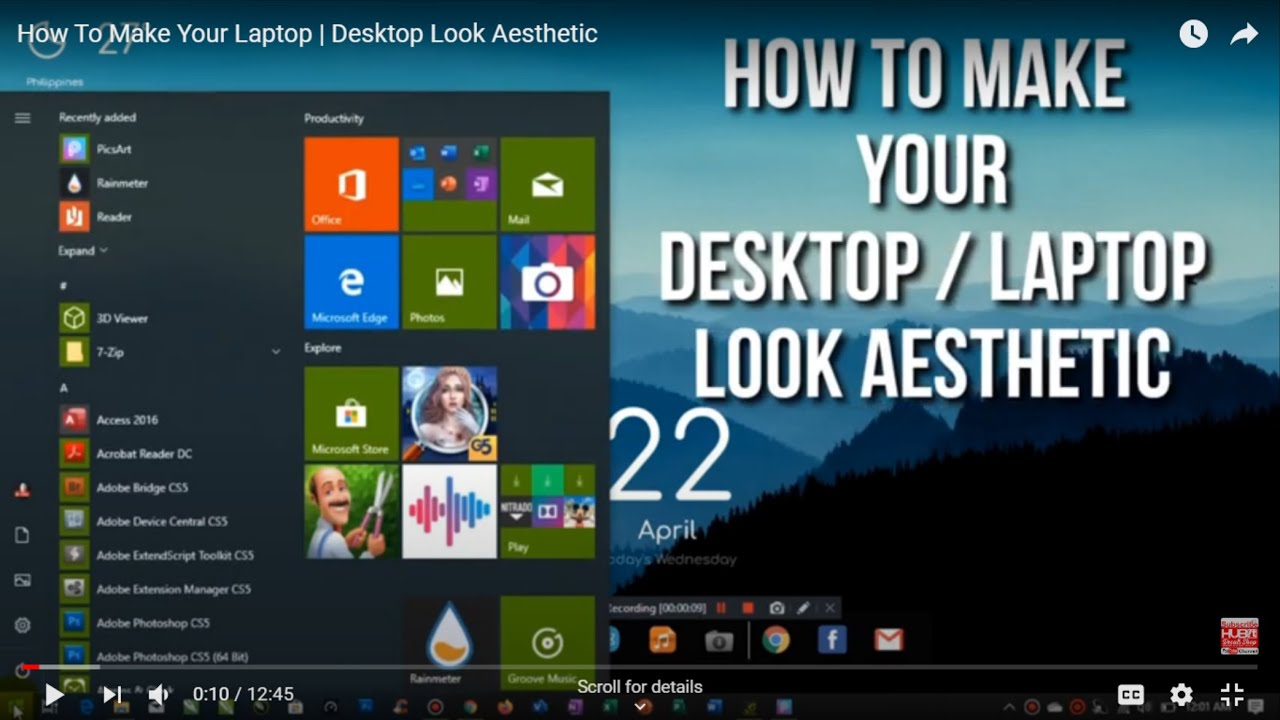Open Adobe Extension Manager CS5
The height and width of the screenshot is (720, 1280).
tap(156, 589)
